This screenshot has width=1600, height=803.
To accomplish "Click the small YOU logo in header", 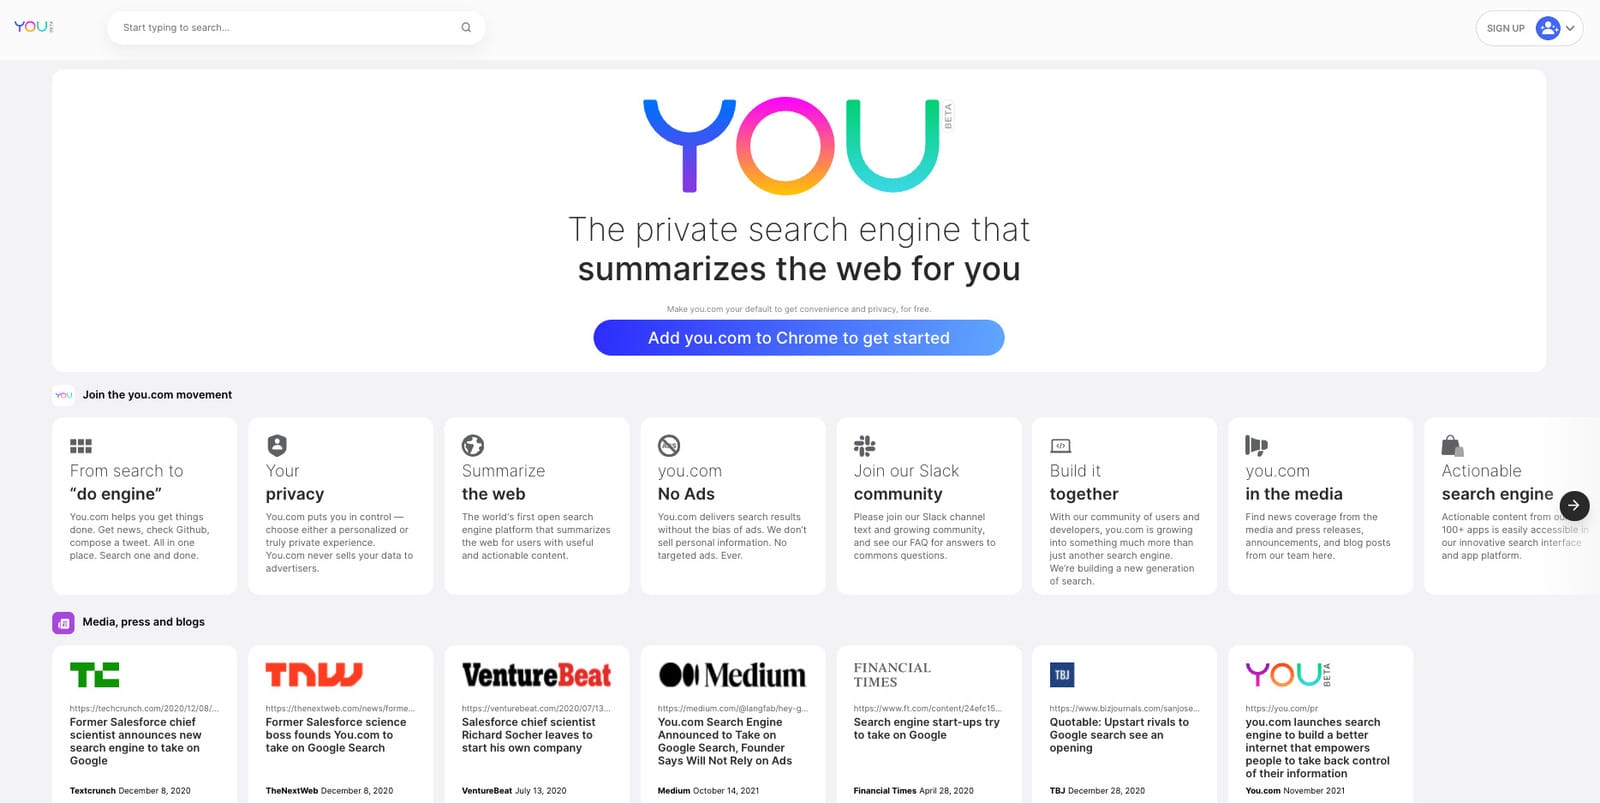I will (x=33, y=27).
